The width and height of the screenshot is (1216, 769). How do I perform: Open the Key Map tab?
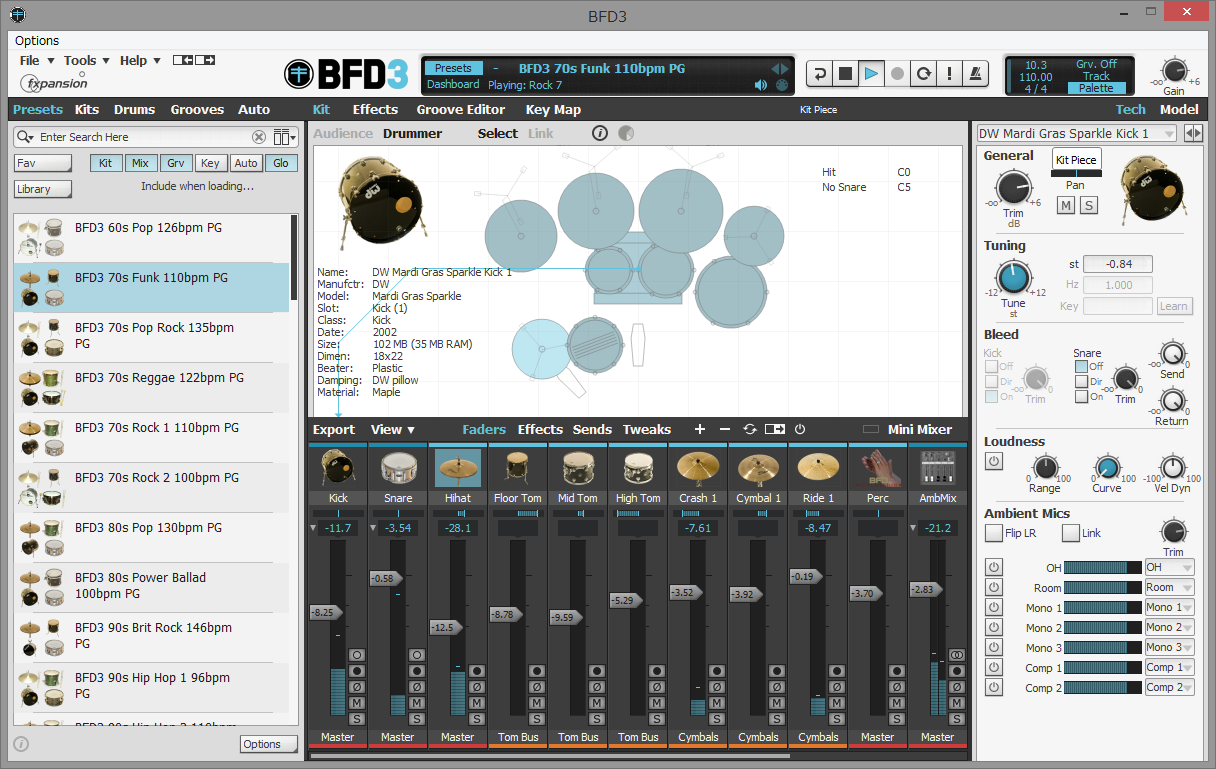click(x=553, y=109)
